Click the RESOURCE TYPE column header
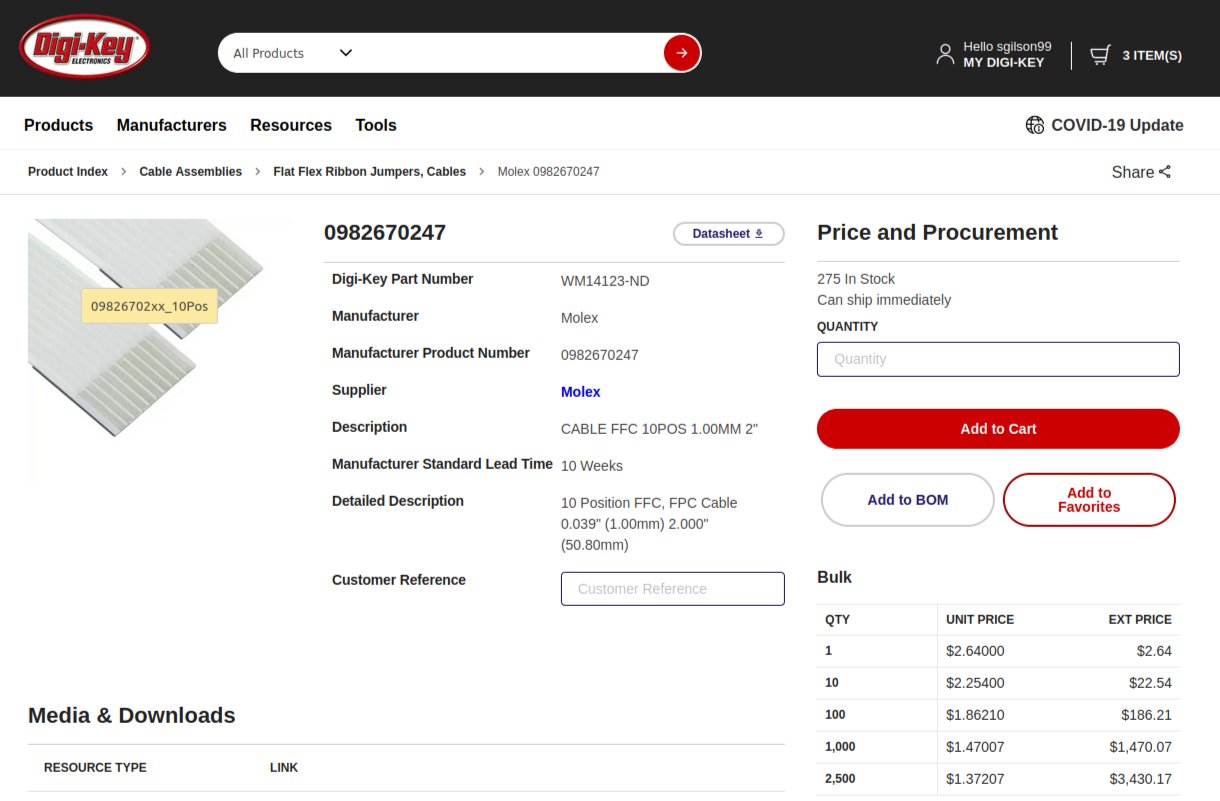The image size is (1220, 801). point(95,768)
